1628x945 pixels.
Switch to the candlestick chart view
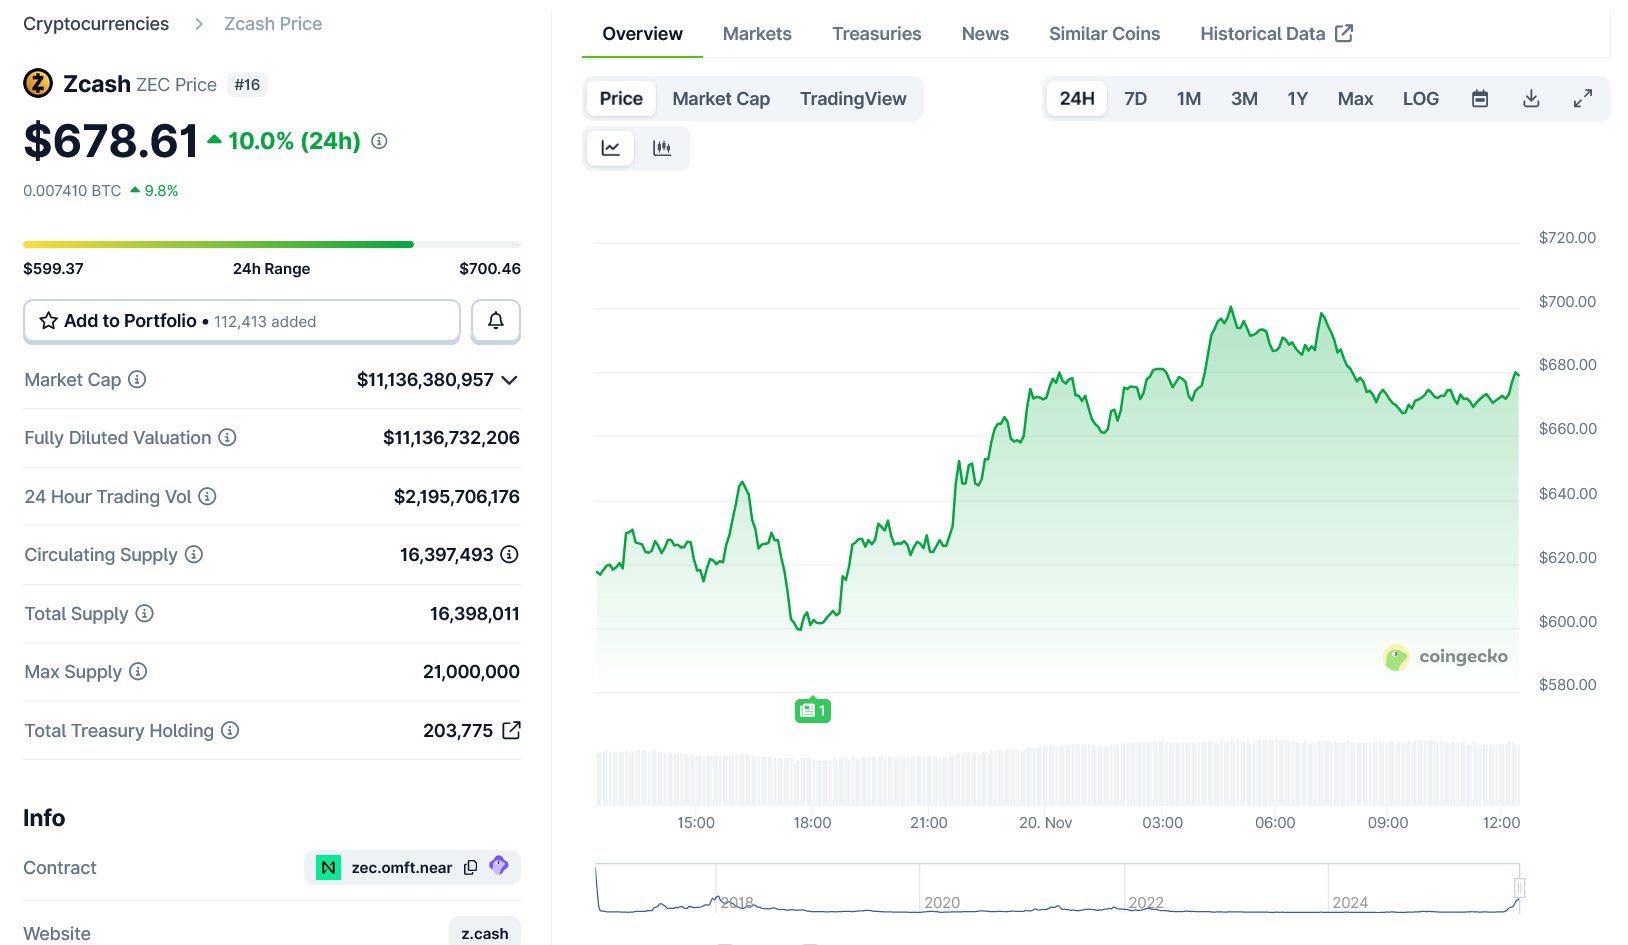point(662,148)
